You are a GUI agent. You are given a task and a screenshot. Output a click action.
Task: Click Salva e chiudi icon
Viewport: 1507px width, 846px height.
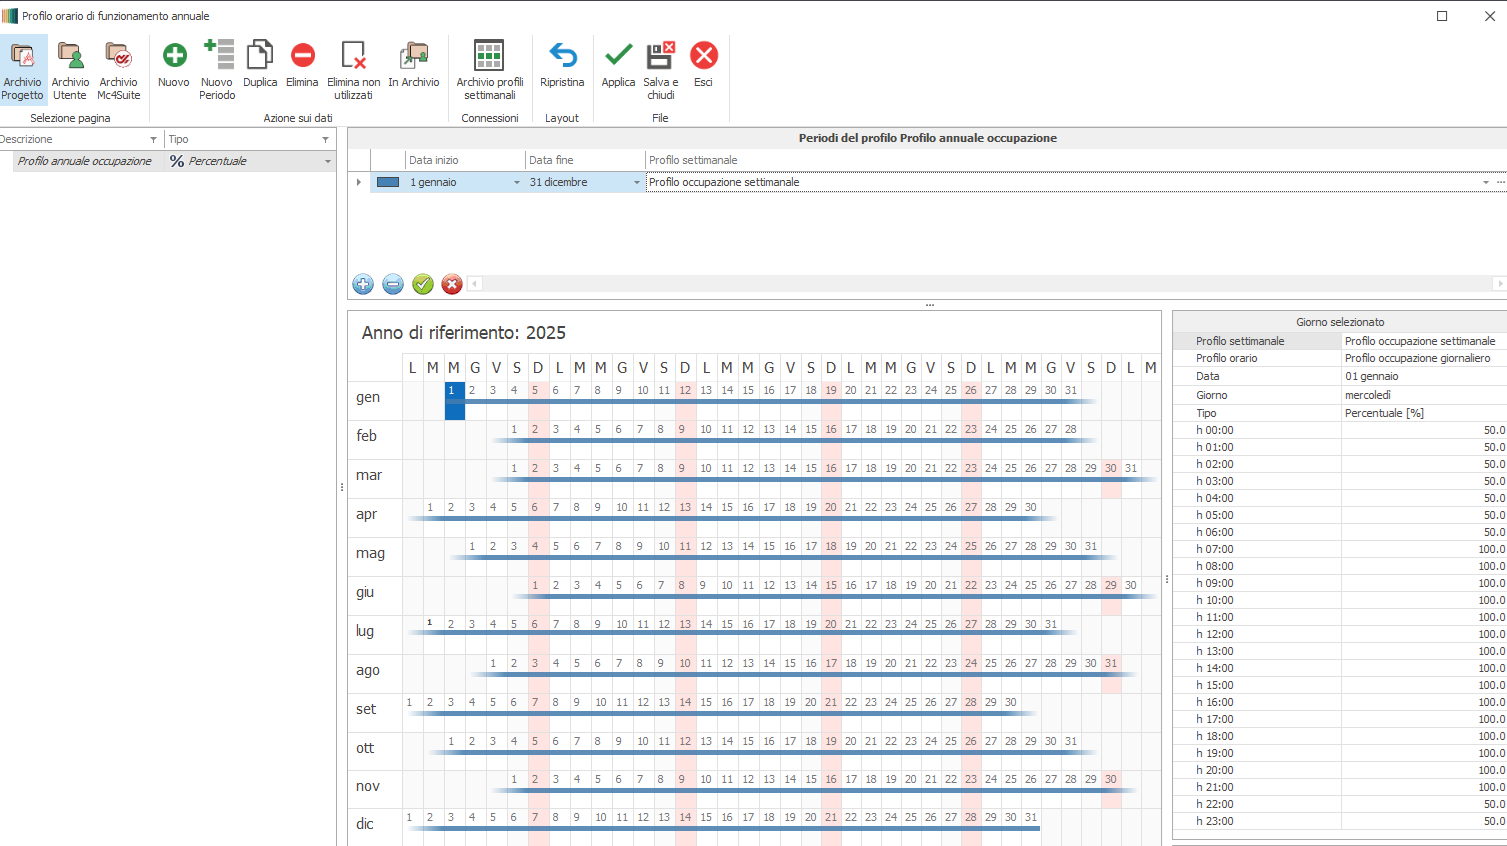coord(660,57)
